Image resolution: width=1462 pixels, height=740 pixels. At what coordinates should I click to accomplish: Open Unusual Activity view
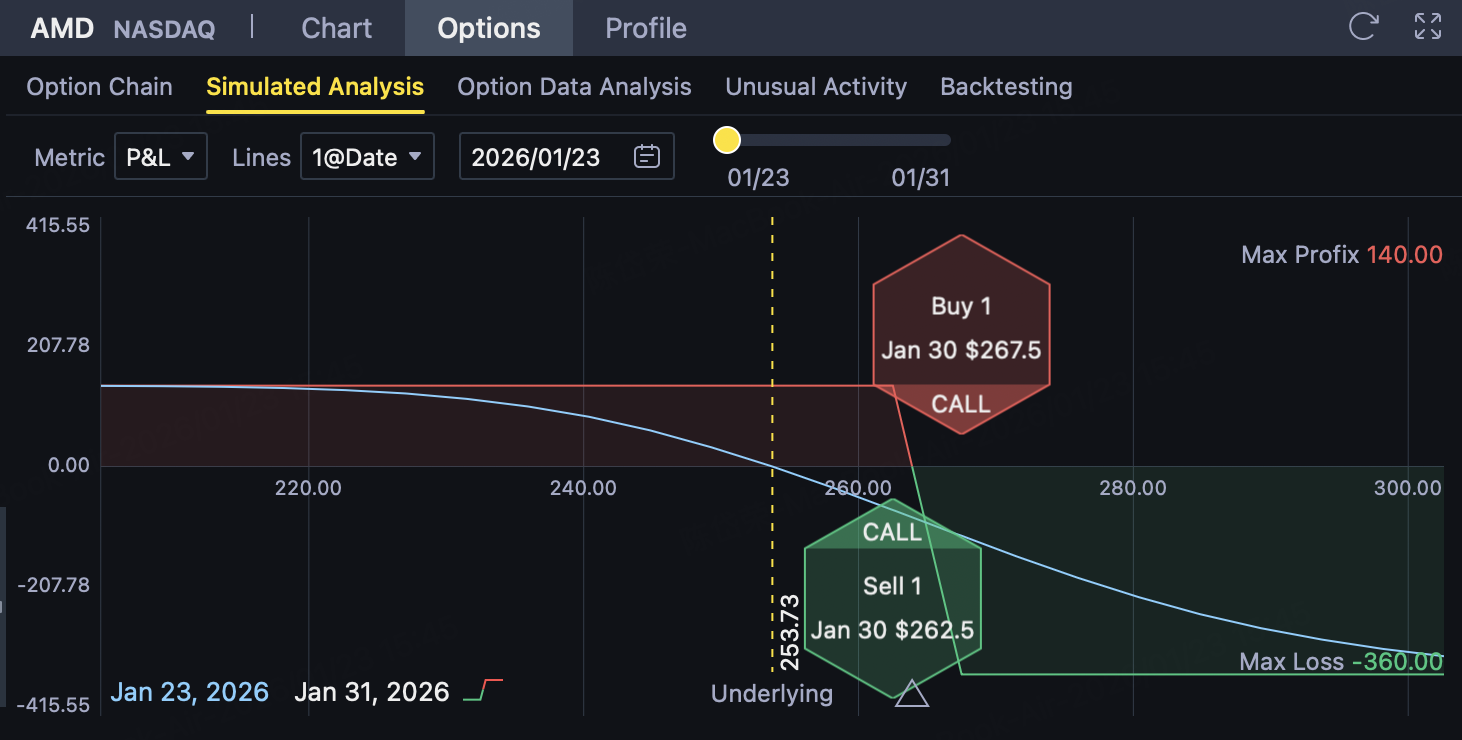pos(816,87)
